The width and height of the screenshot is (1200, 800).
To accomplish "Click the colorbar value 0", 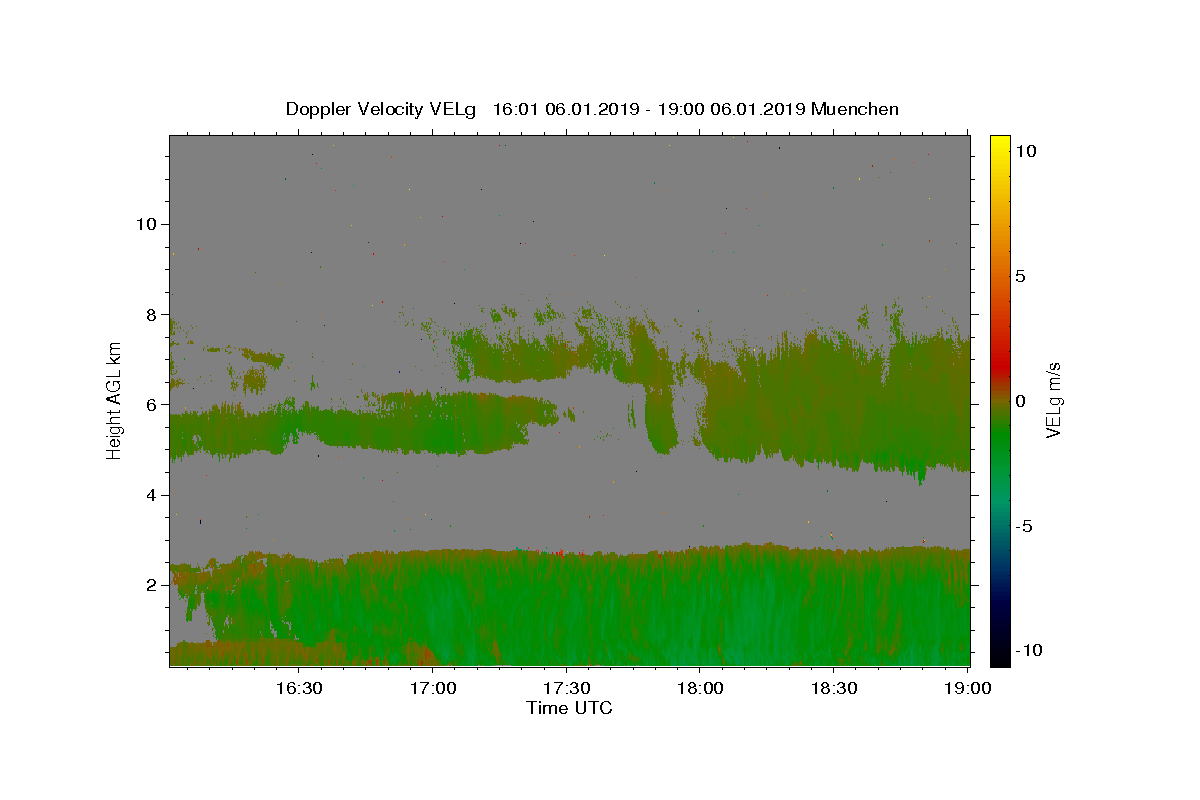I will point(1019,401).
